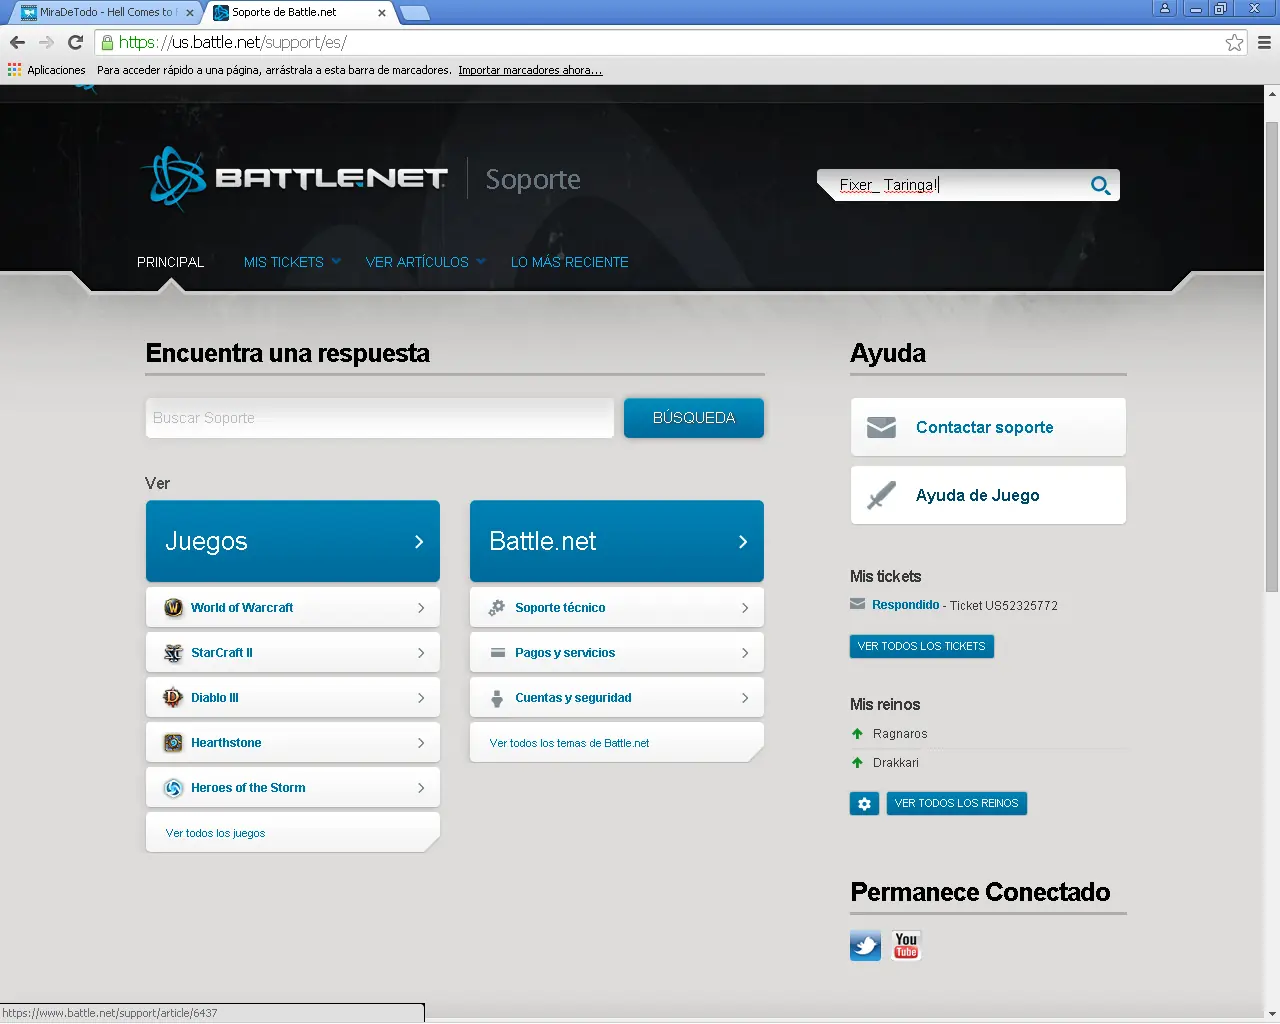The height and width of the screenshot is (1024, 1280).
Task: Click the envelope icon beside Contactar soporte
Action: (881, 427)
